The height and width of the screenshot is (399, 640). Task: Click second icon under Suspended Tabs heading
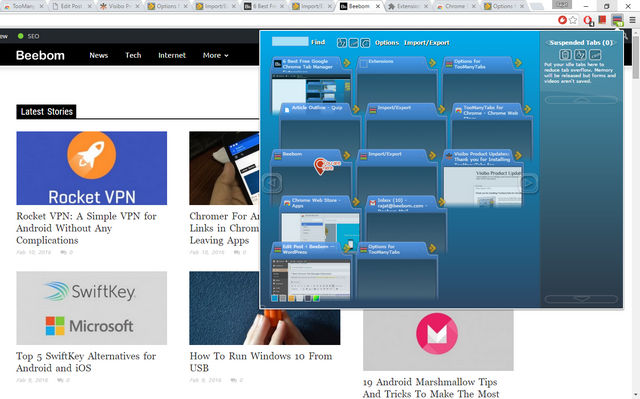click(580, 54)
